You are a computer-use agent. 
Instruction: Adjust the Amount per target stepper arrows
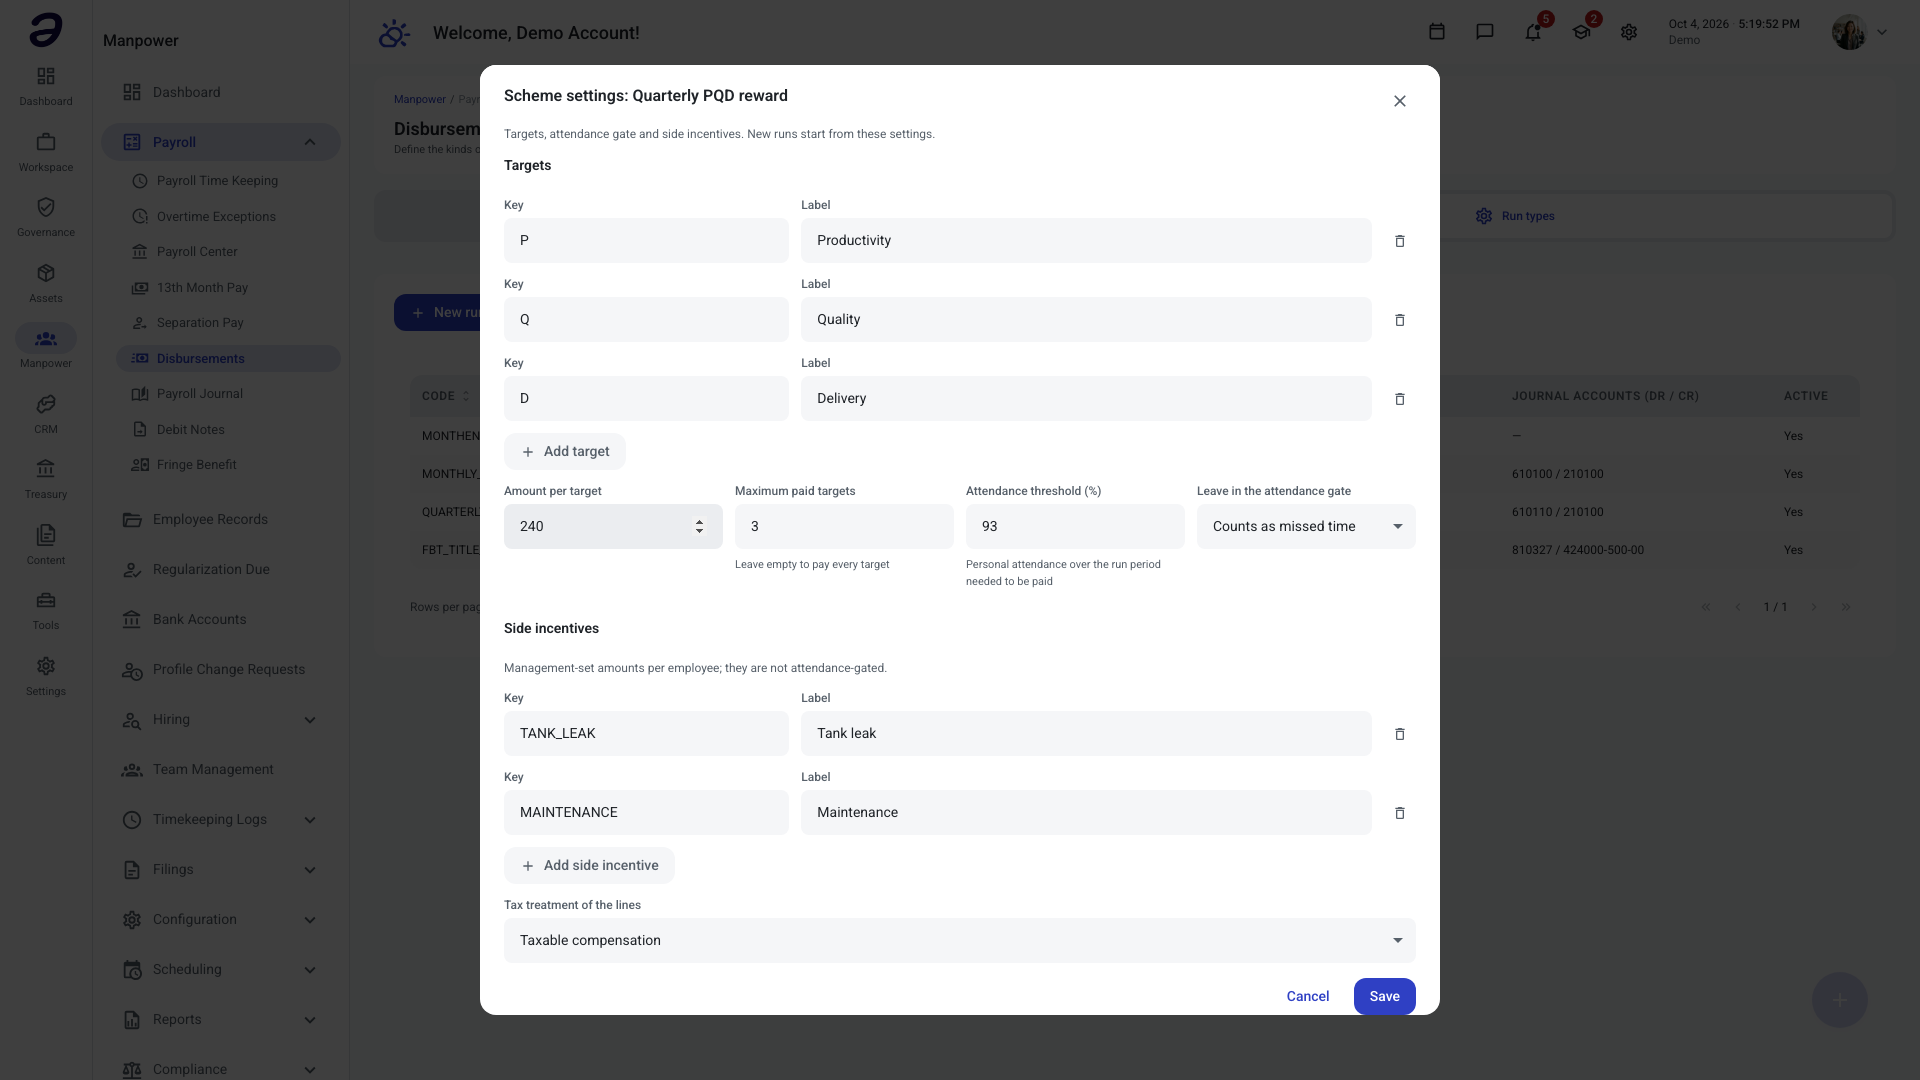point(699,526)
